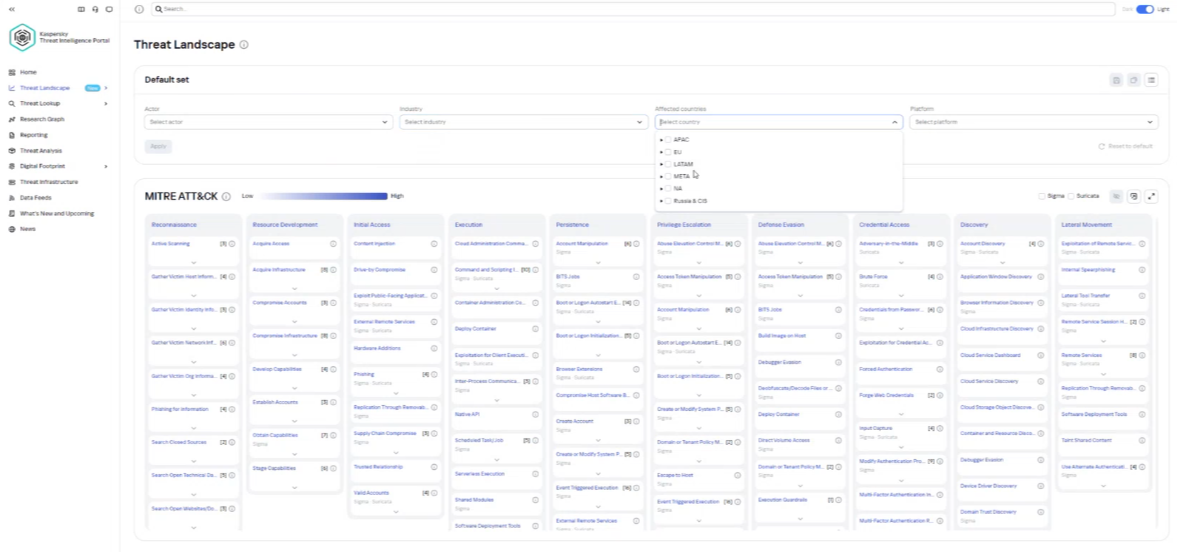Click info icon for Trusted Relationship
This screenshot has height=552, width=1177.
(434, 466)
